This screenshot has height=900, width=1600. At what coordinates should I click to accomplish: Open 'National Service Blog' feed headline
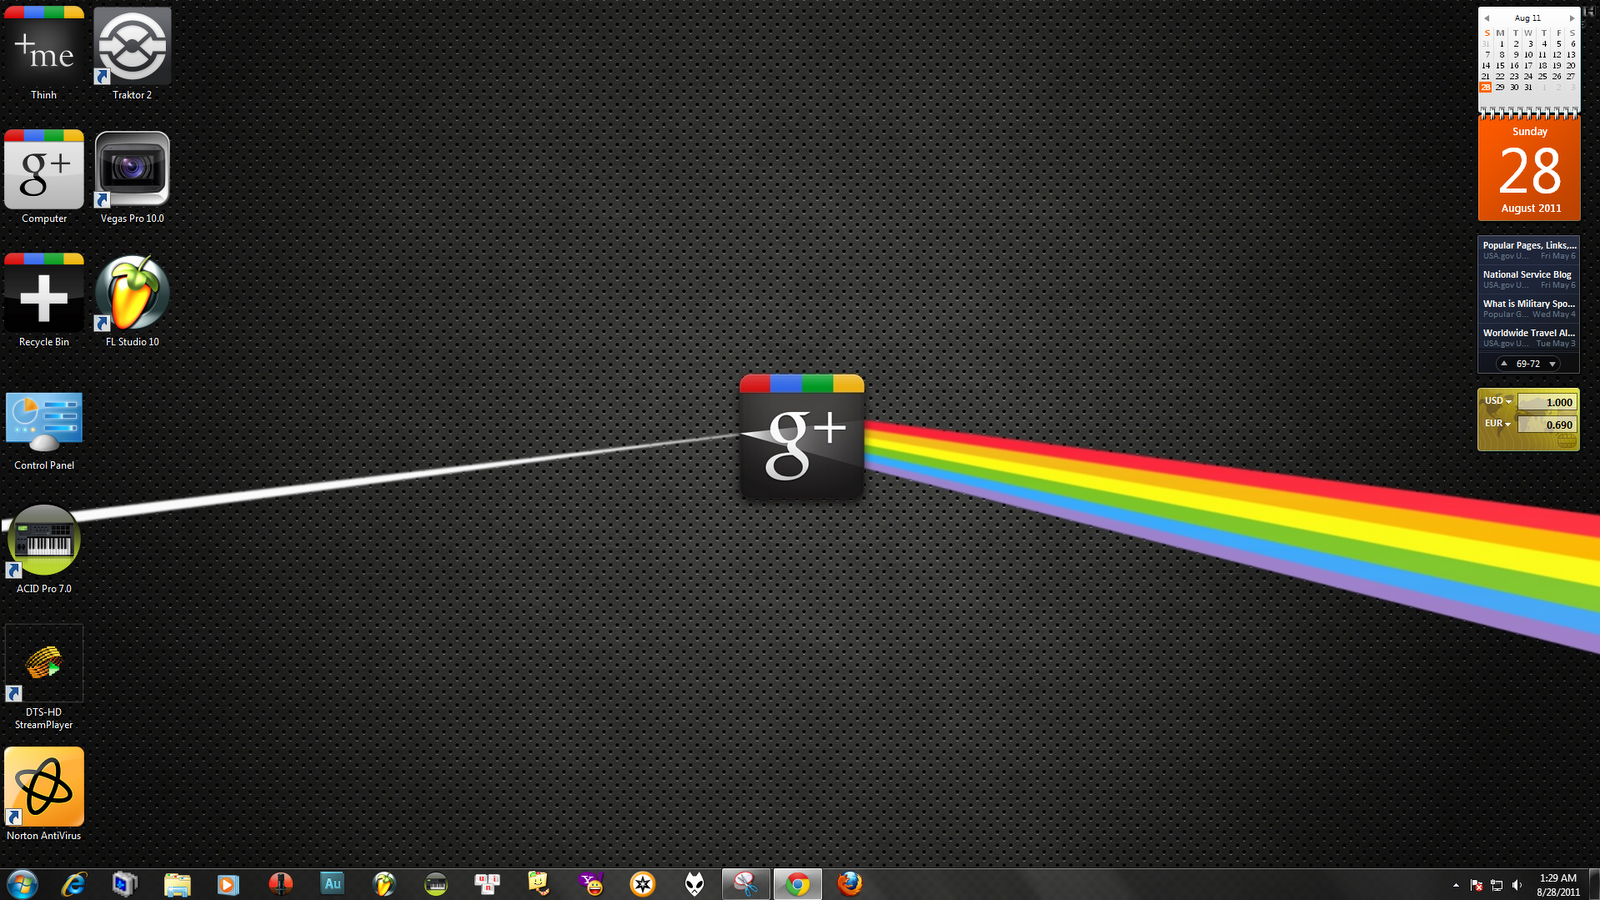[1527, 274]
